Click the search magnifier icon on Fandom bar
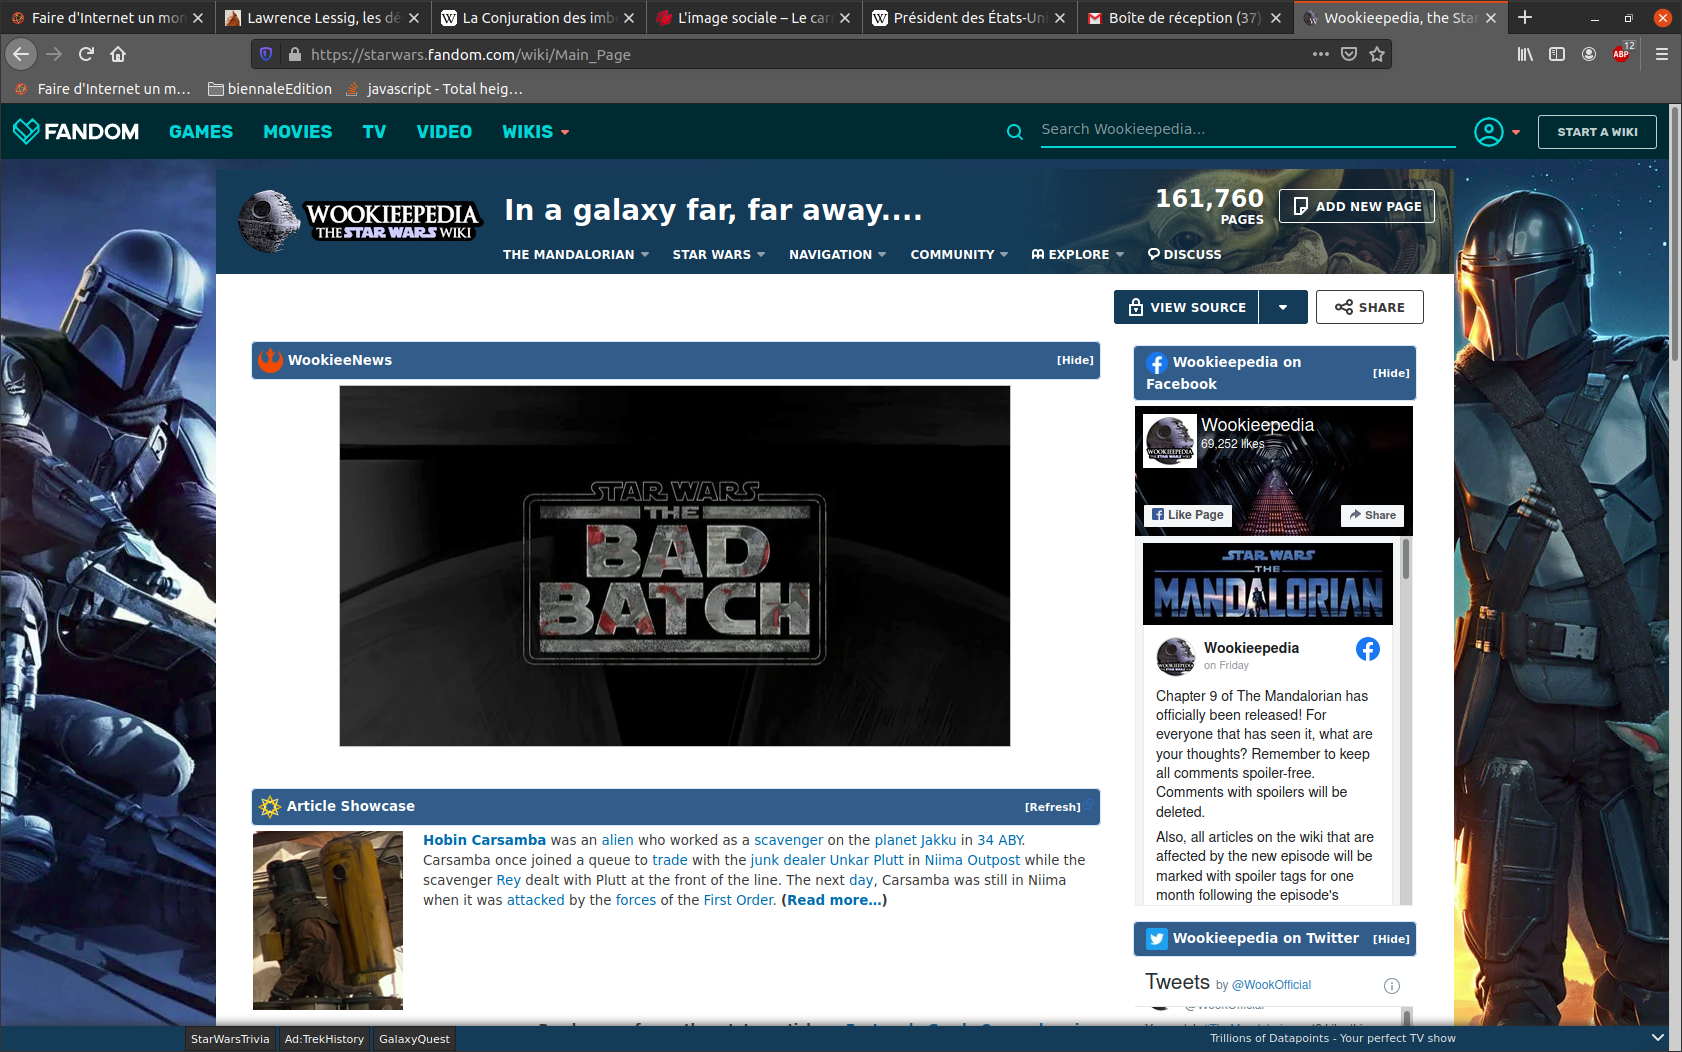Screen dimensions: 1682x1052 (1015, 132)
